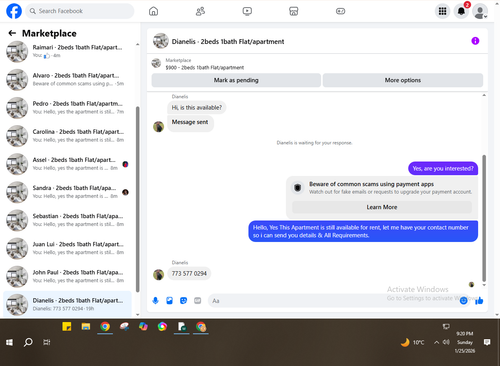Viewport: 500px width, 366px height.
Task: Open Sticky Notes from taskbar
Action: tap(67, 327)
